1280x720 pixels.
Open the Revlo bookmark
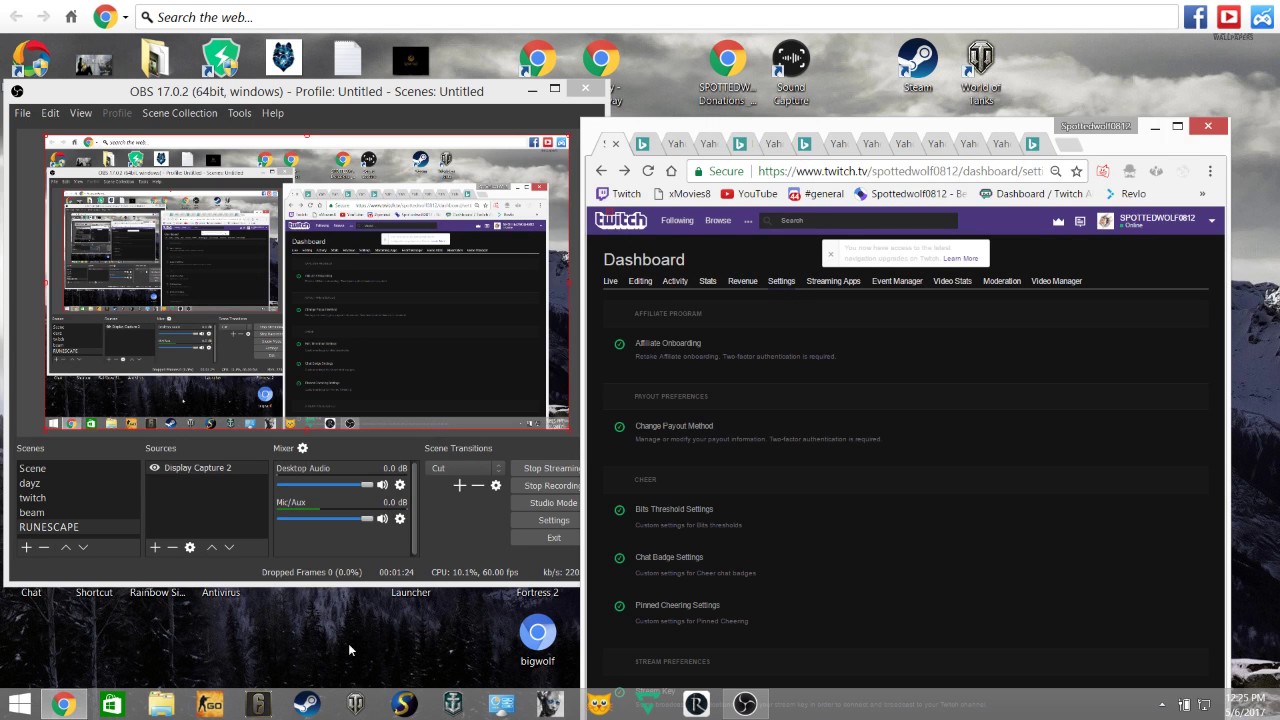point(1125,194)
